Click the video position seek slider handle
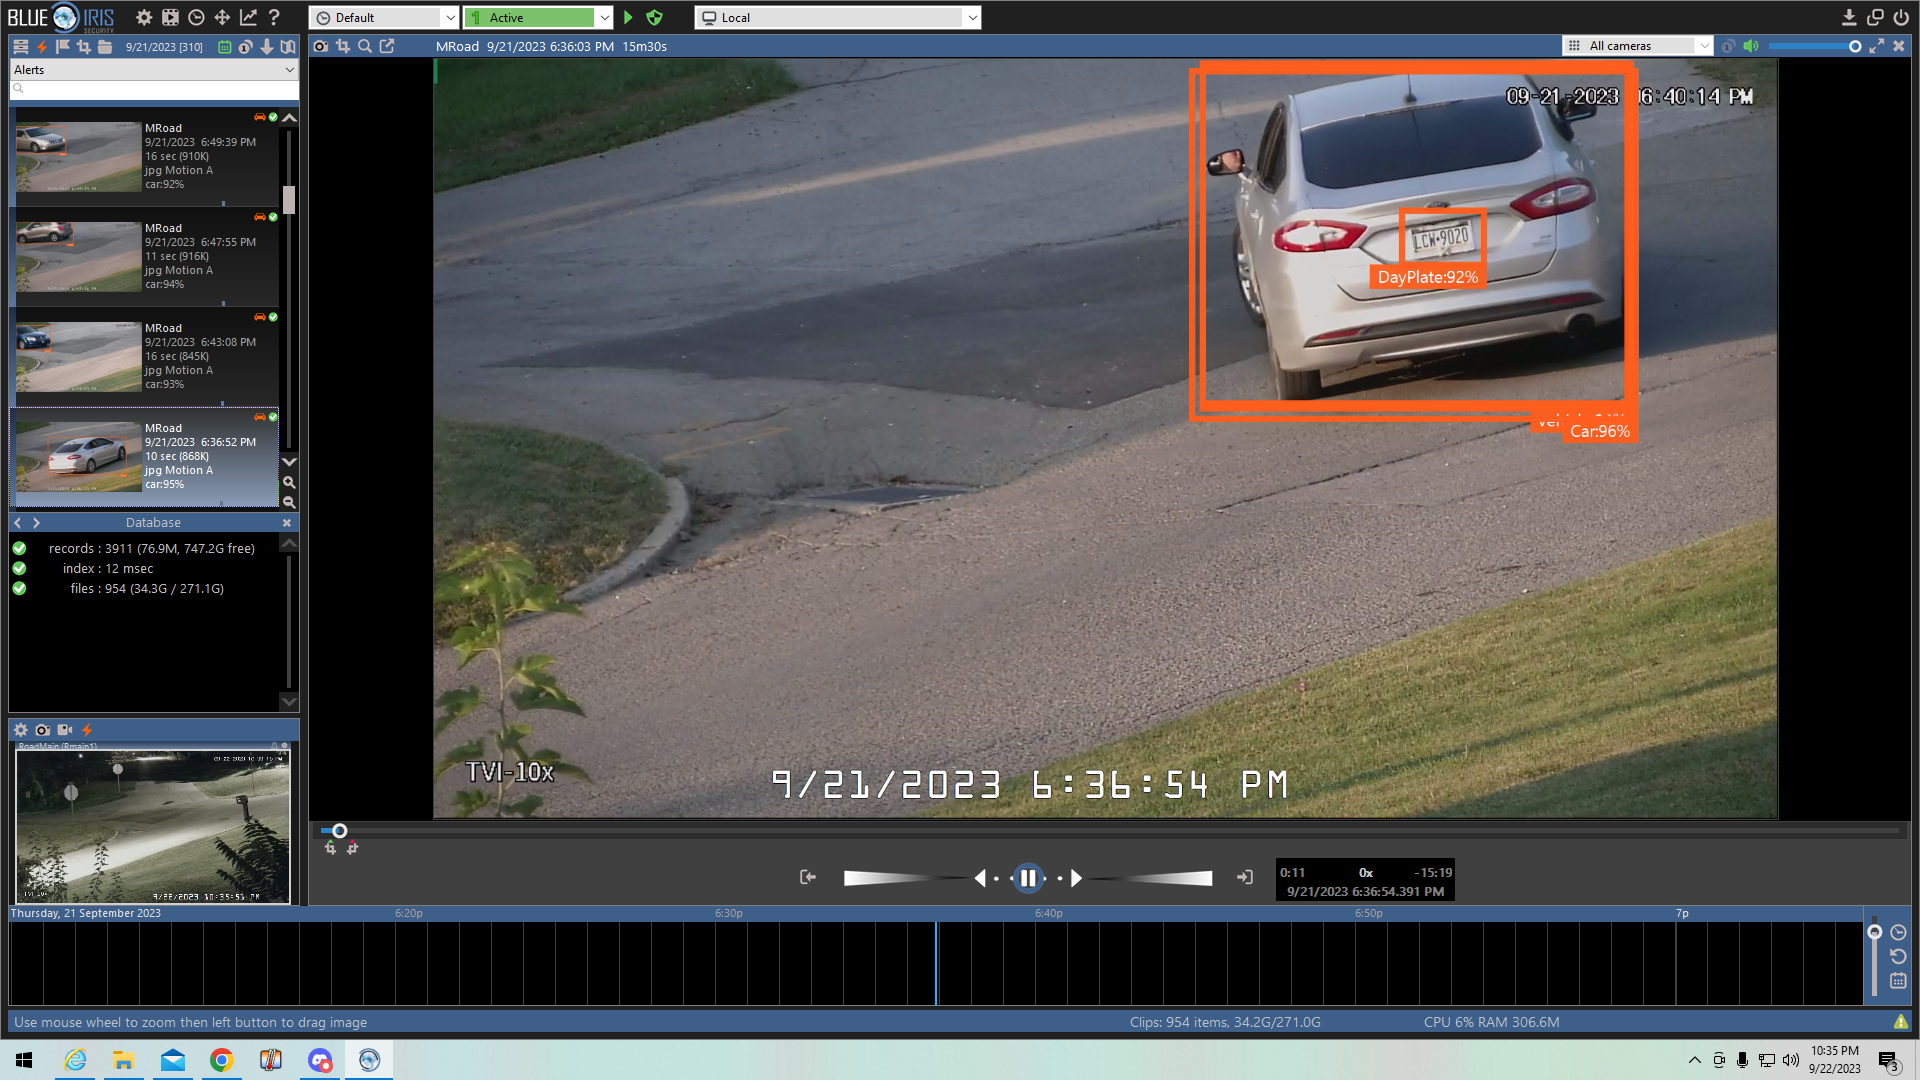The height and width of the screenshot is (1080, 1920). click(x=340, y=831)
